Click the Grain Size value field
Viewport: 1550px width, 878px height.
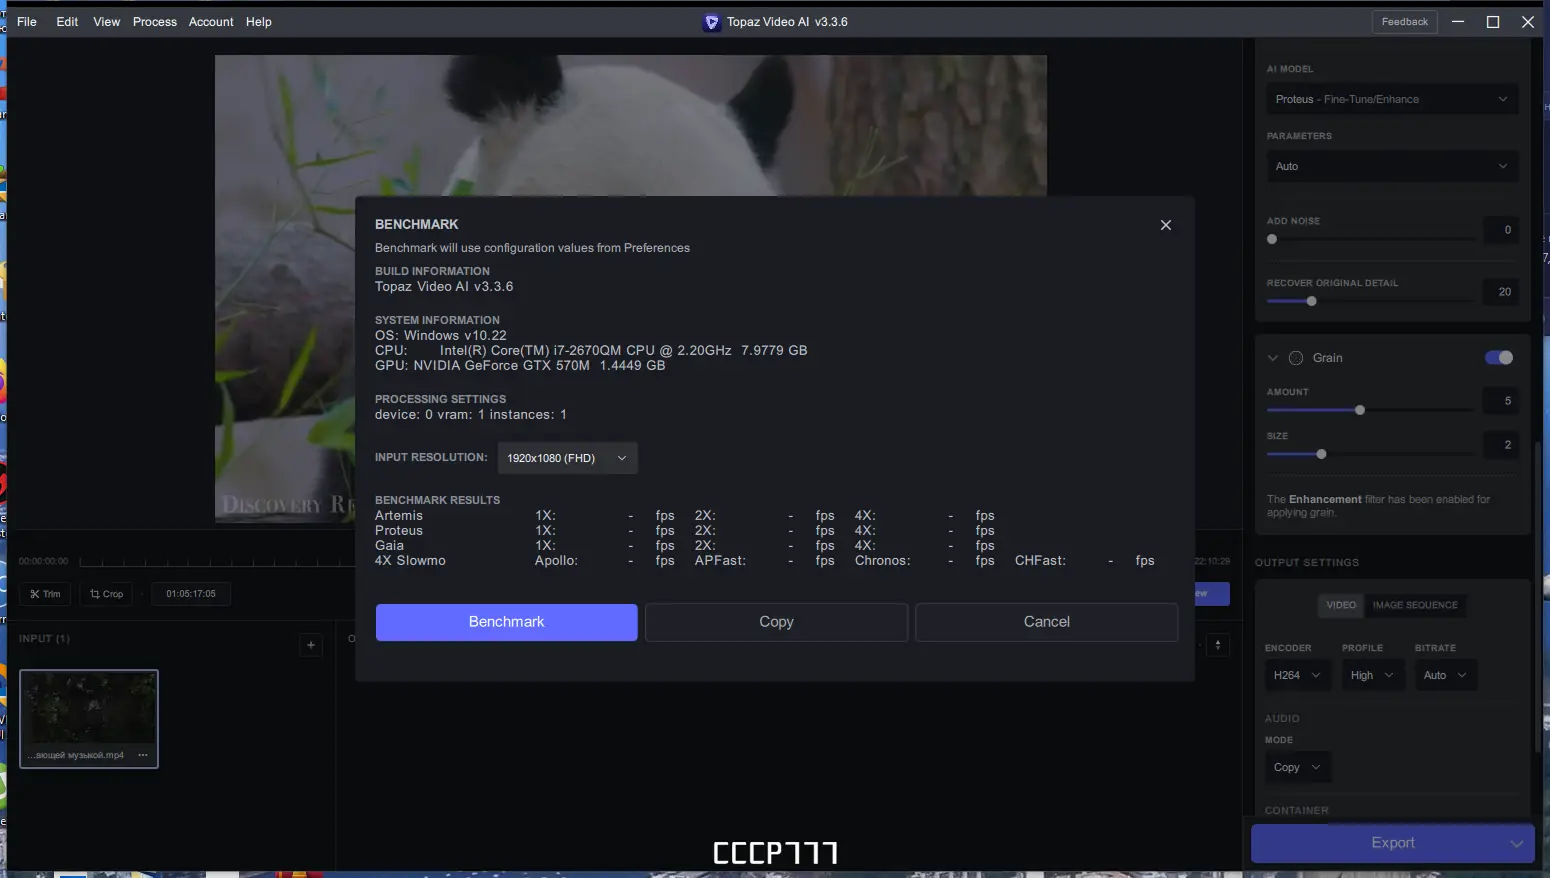point(1500,445)
